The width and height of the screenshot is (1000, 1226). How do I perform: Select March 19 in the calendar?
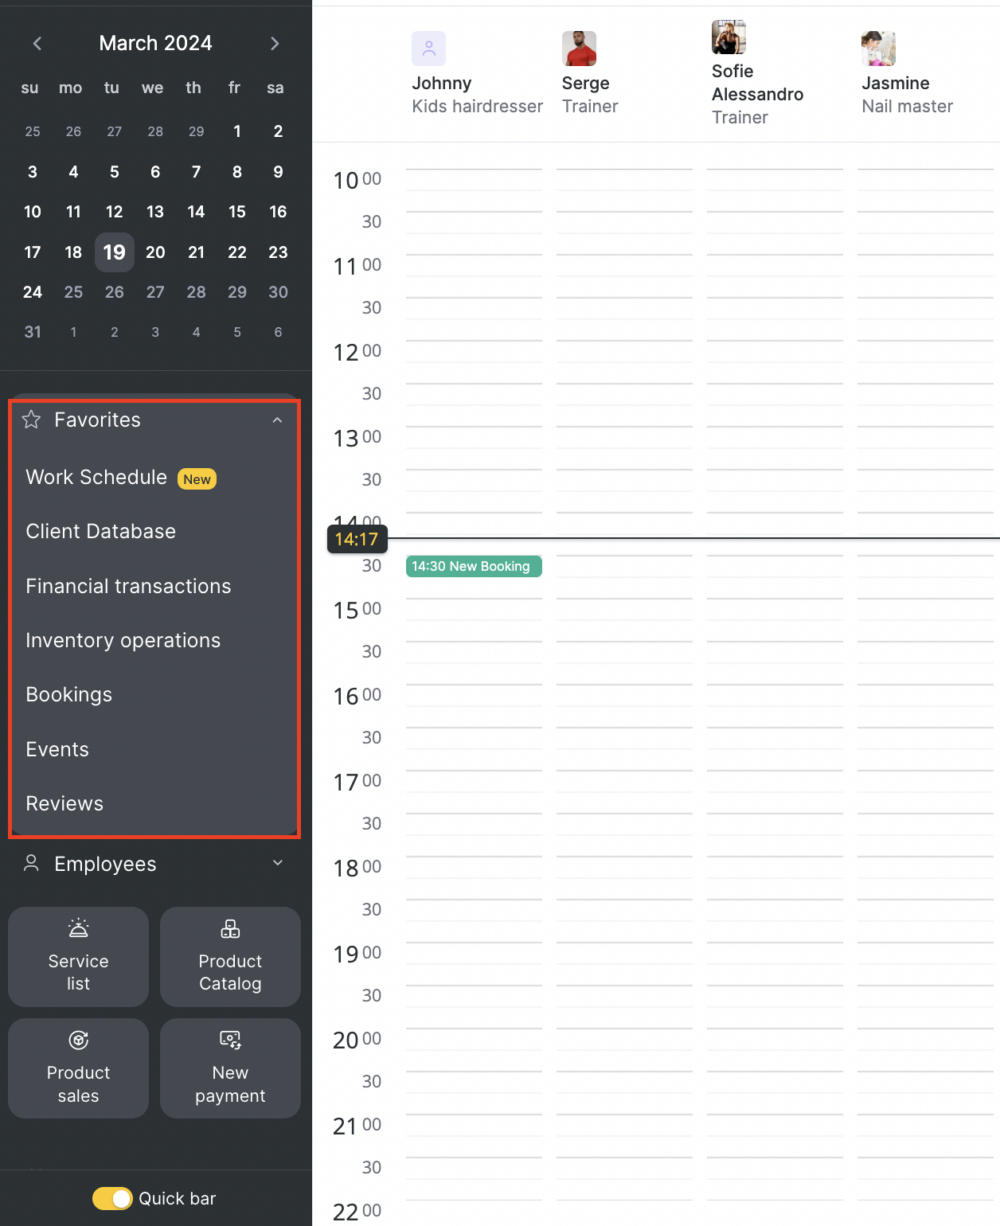click(114, 252)
